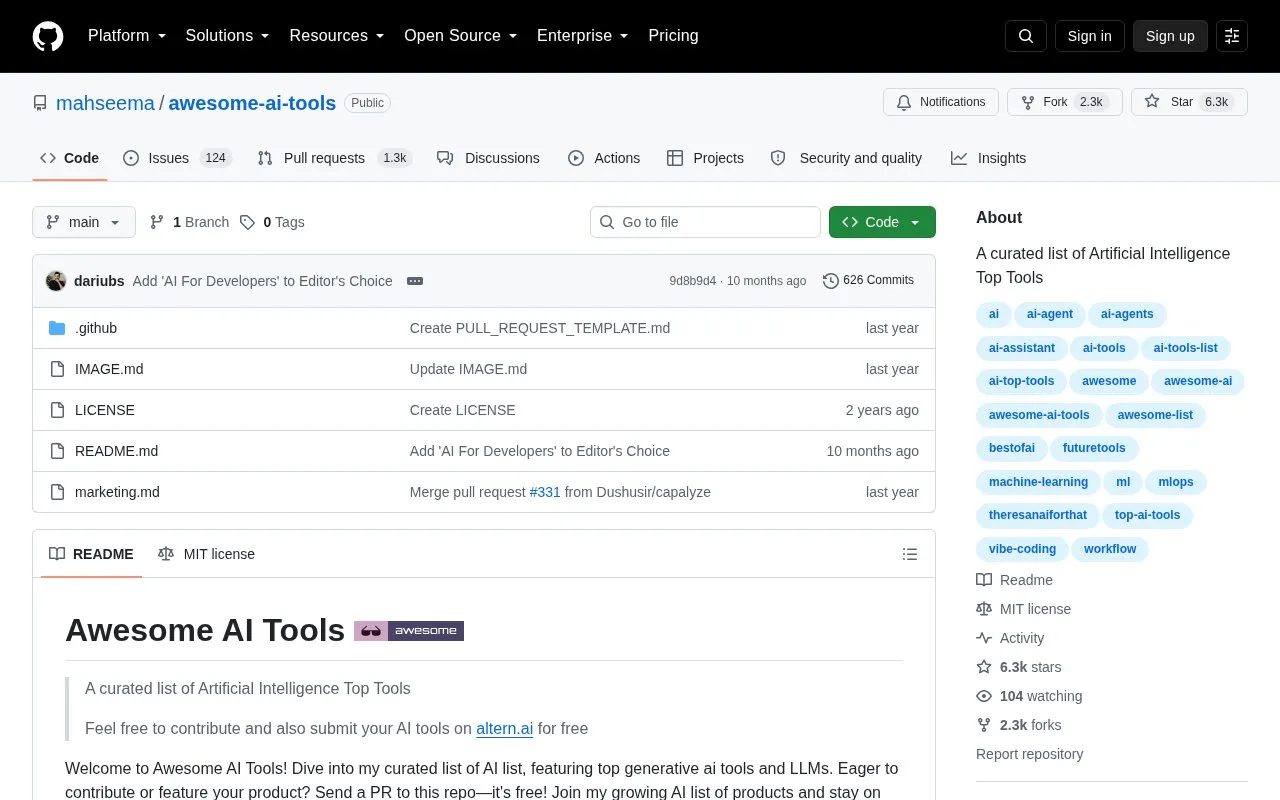The image size is (1280, 800).
Task: Click the GitHub logo icon
Action: click(48, 36)
